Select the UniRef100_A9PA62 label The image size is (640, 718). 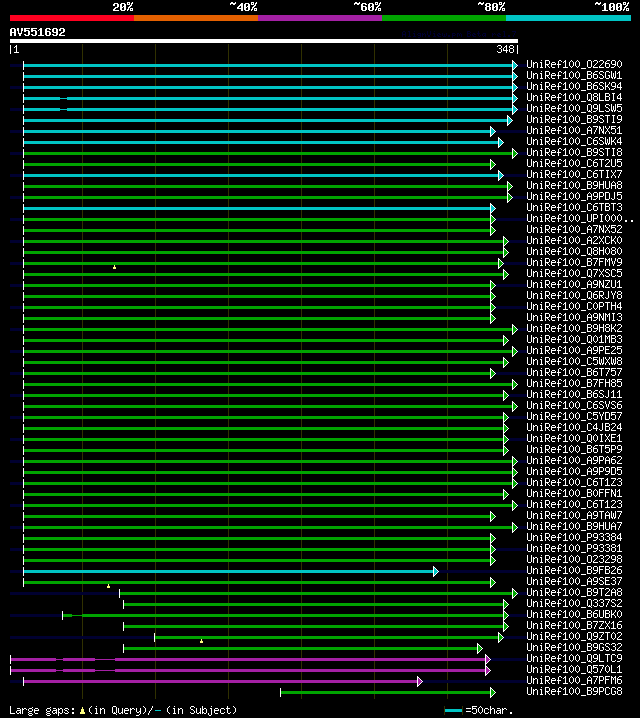pos(574,460)
